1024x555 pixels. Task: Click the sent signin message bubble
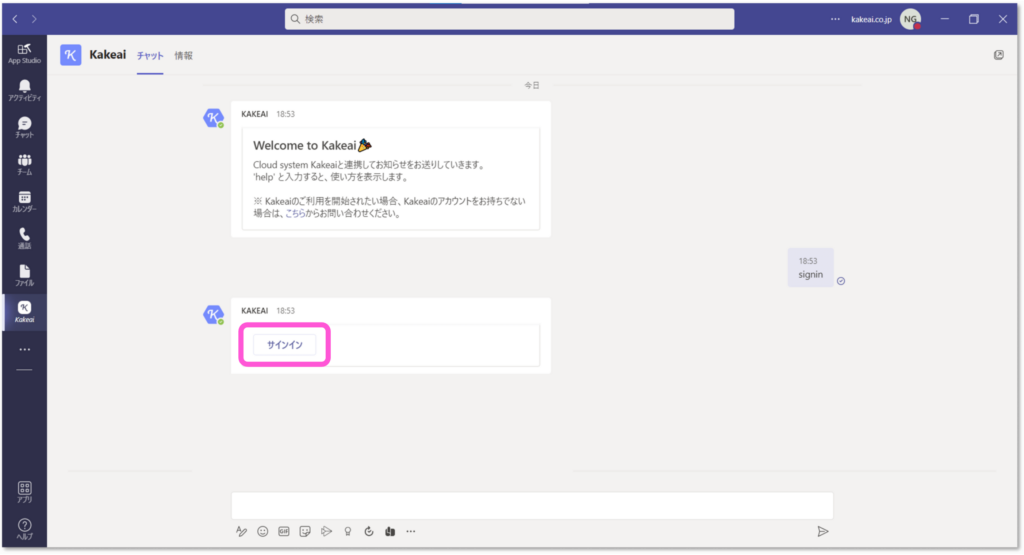pos(810,268)
